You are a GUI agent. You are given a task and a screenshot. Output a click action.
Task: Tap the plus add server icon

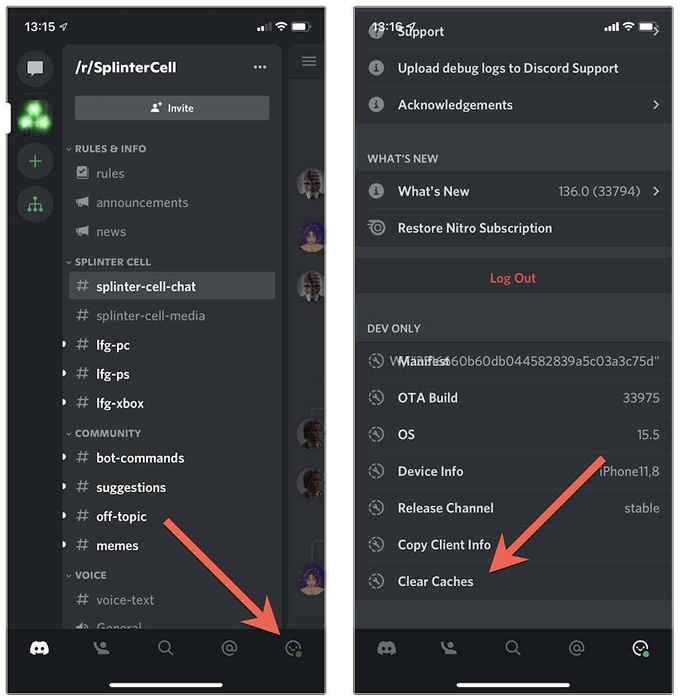[35, 161]
